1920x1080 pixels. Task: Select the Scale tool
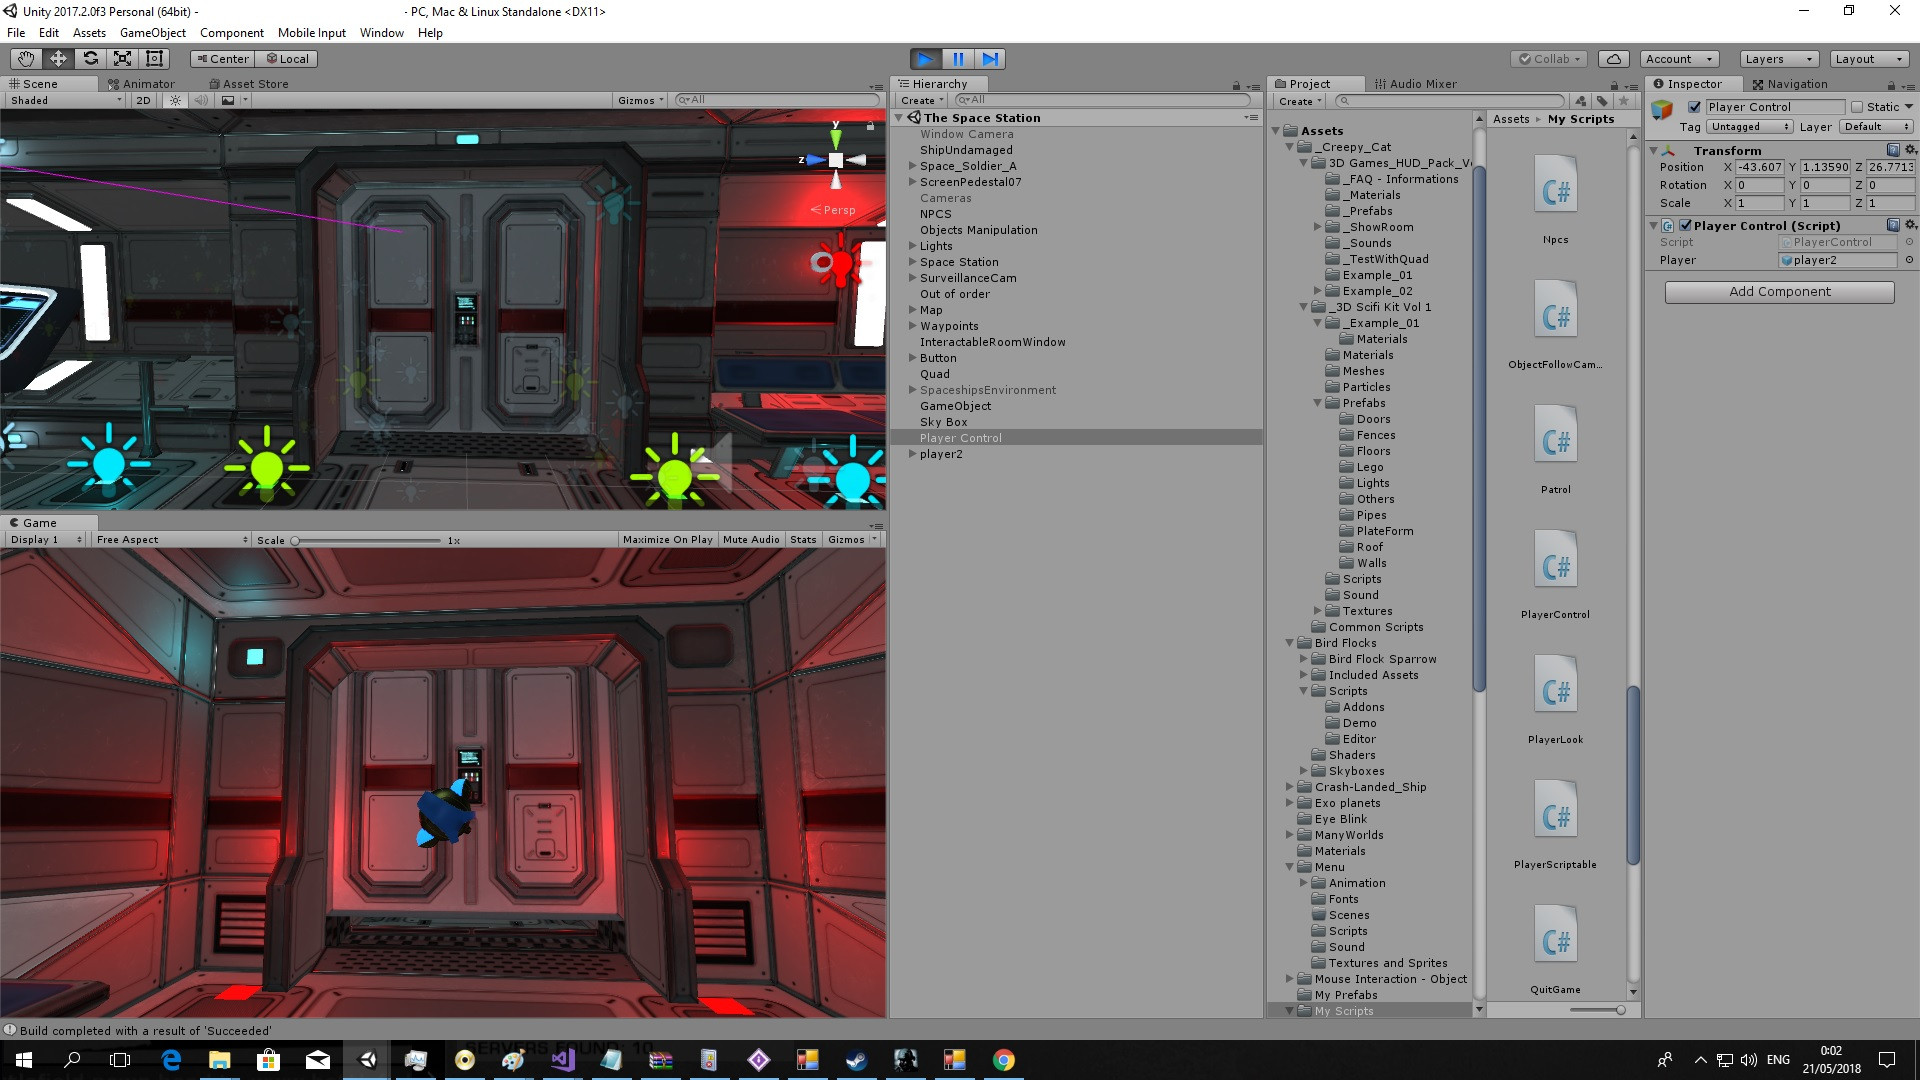123,59
